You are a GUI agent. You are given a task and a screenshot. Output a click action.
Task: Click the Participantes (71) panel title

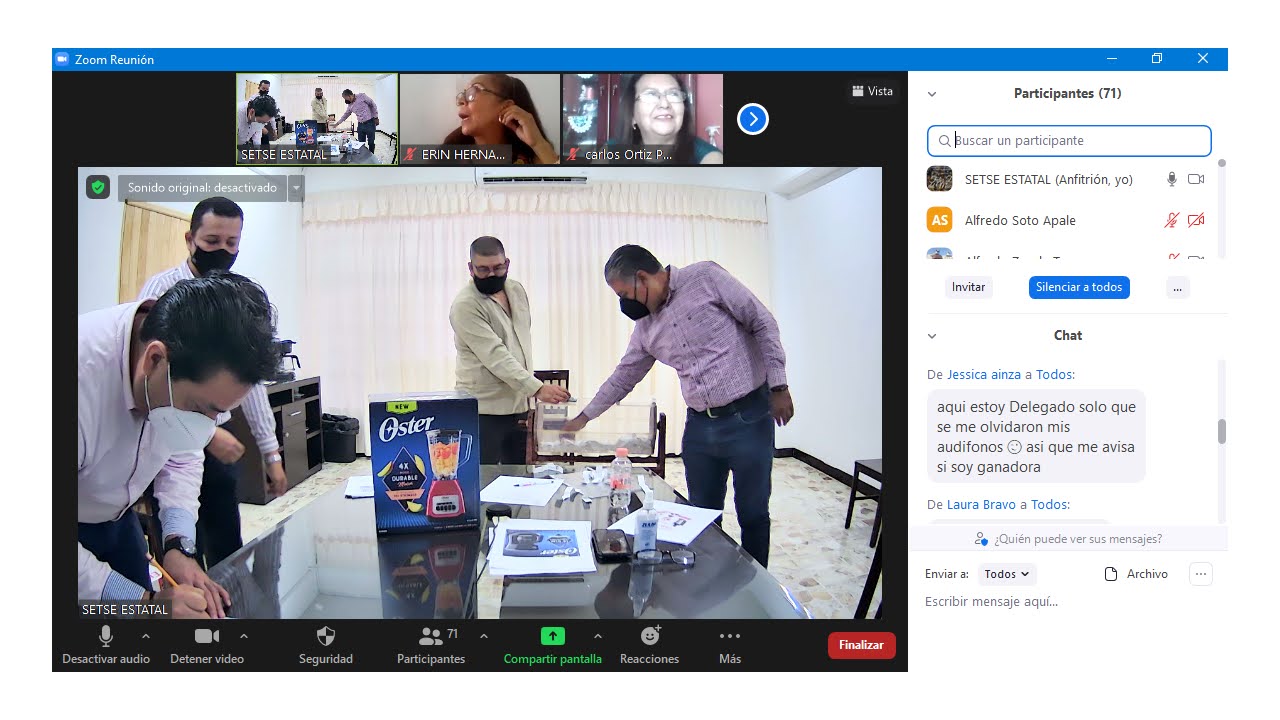pos(1067,94)
